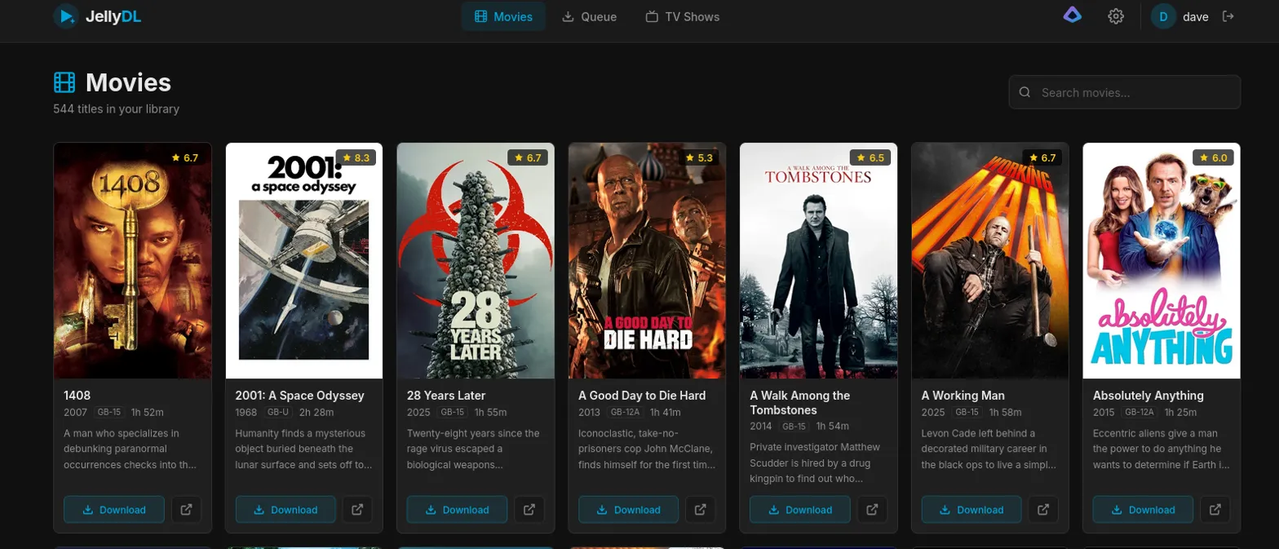Click the "1968" year text
Image resolution: width=1279 pixels, height=549 pixels.
246,412
